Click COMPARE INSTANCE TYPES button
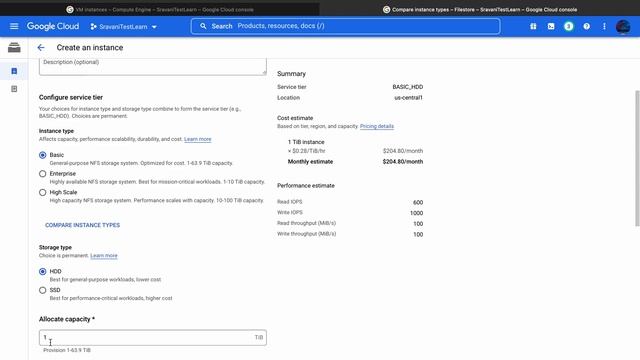The height and width of the screenshot is (360, 640). 82,225
